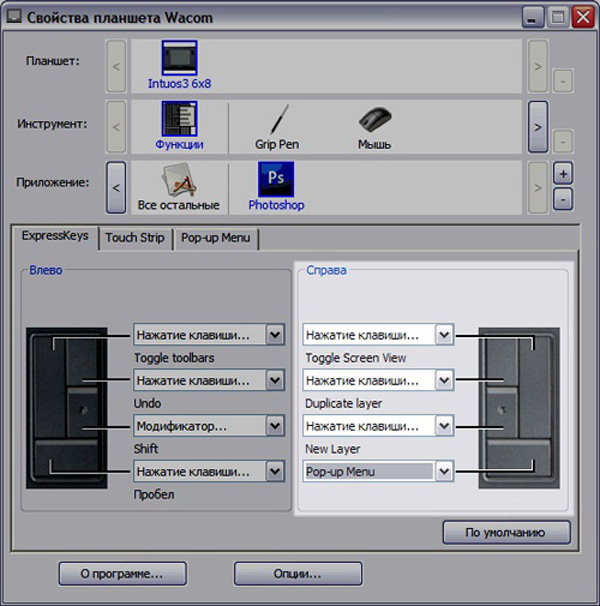Select the Intuos3 6x8 tablet icon
Image resolution: width=600 pixels, height=606 pixels.
(x=180, y=59)
